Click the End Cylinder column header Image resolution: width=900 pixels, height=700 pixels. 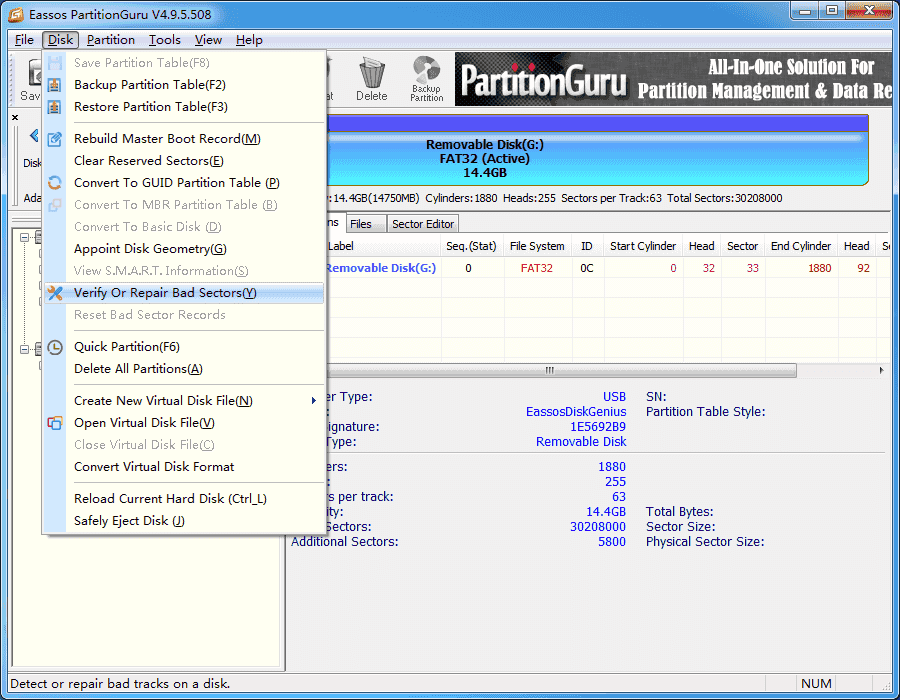801,246
